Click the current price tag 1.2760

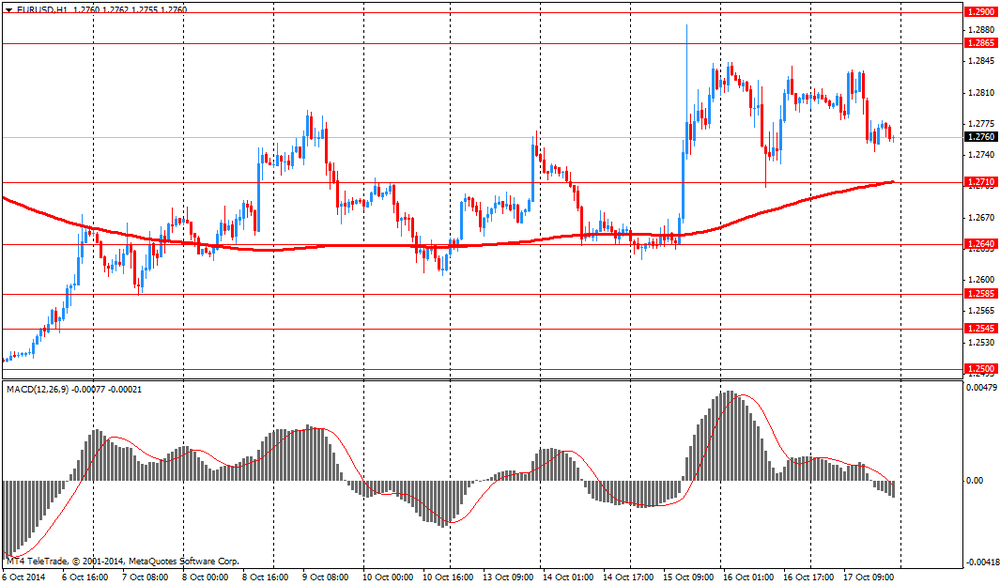click(980, 137)
